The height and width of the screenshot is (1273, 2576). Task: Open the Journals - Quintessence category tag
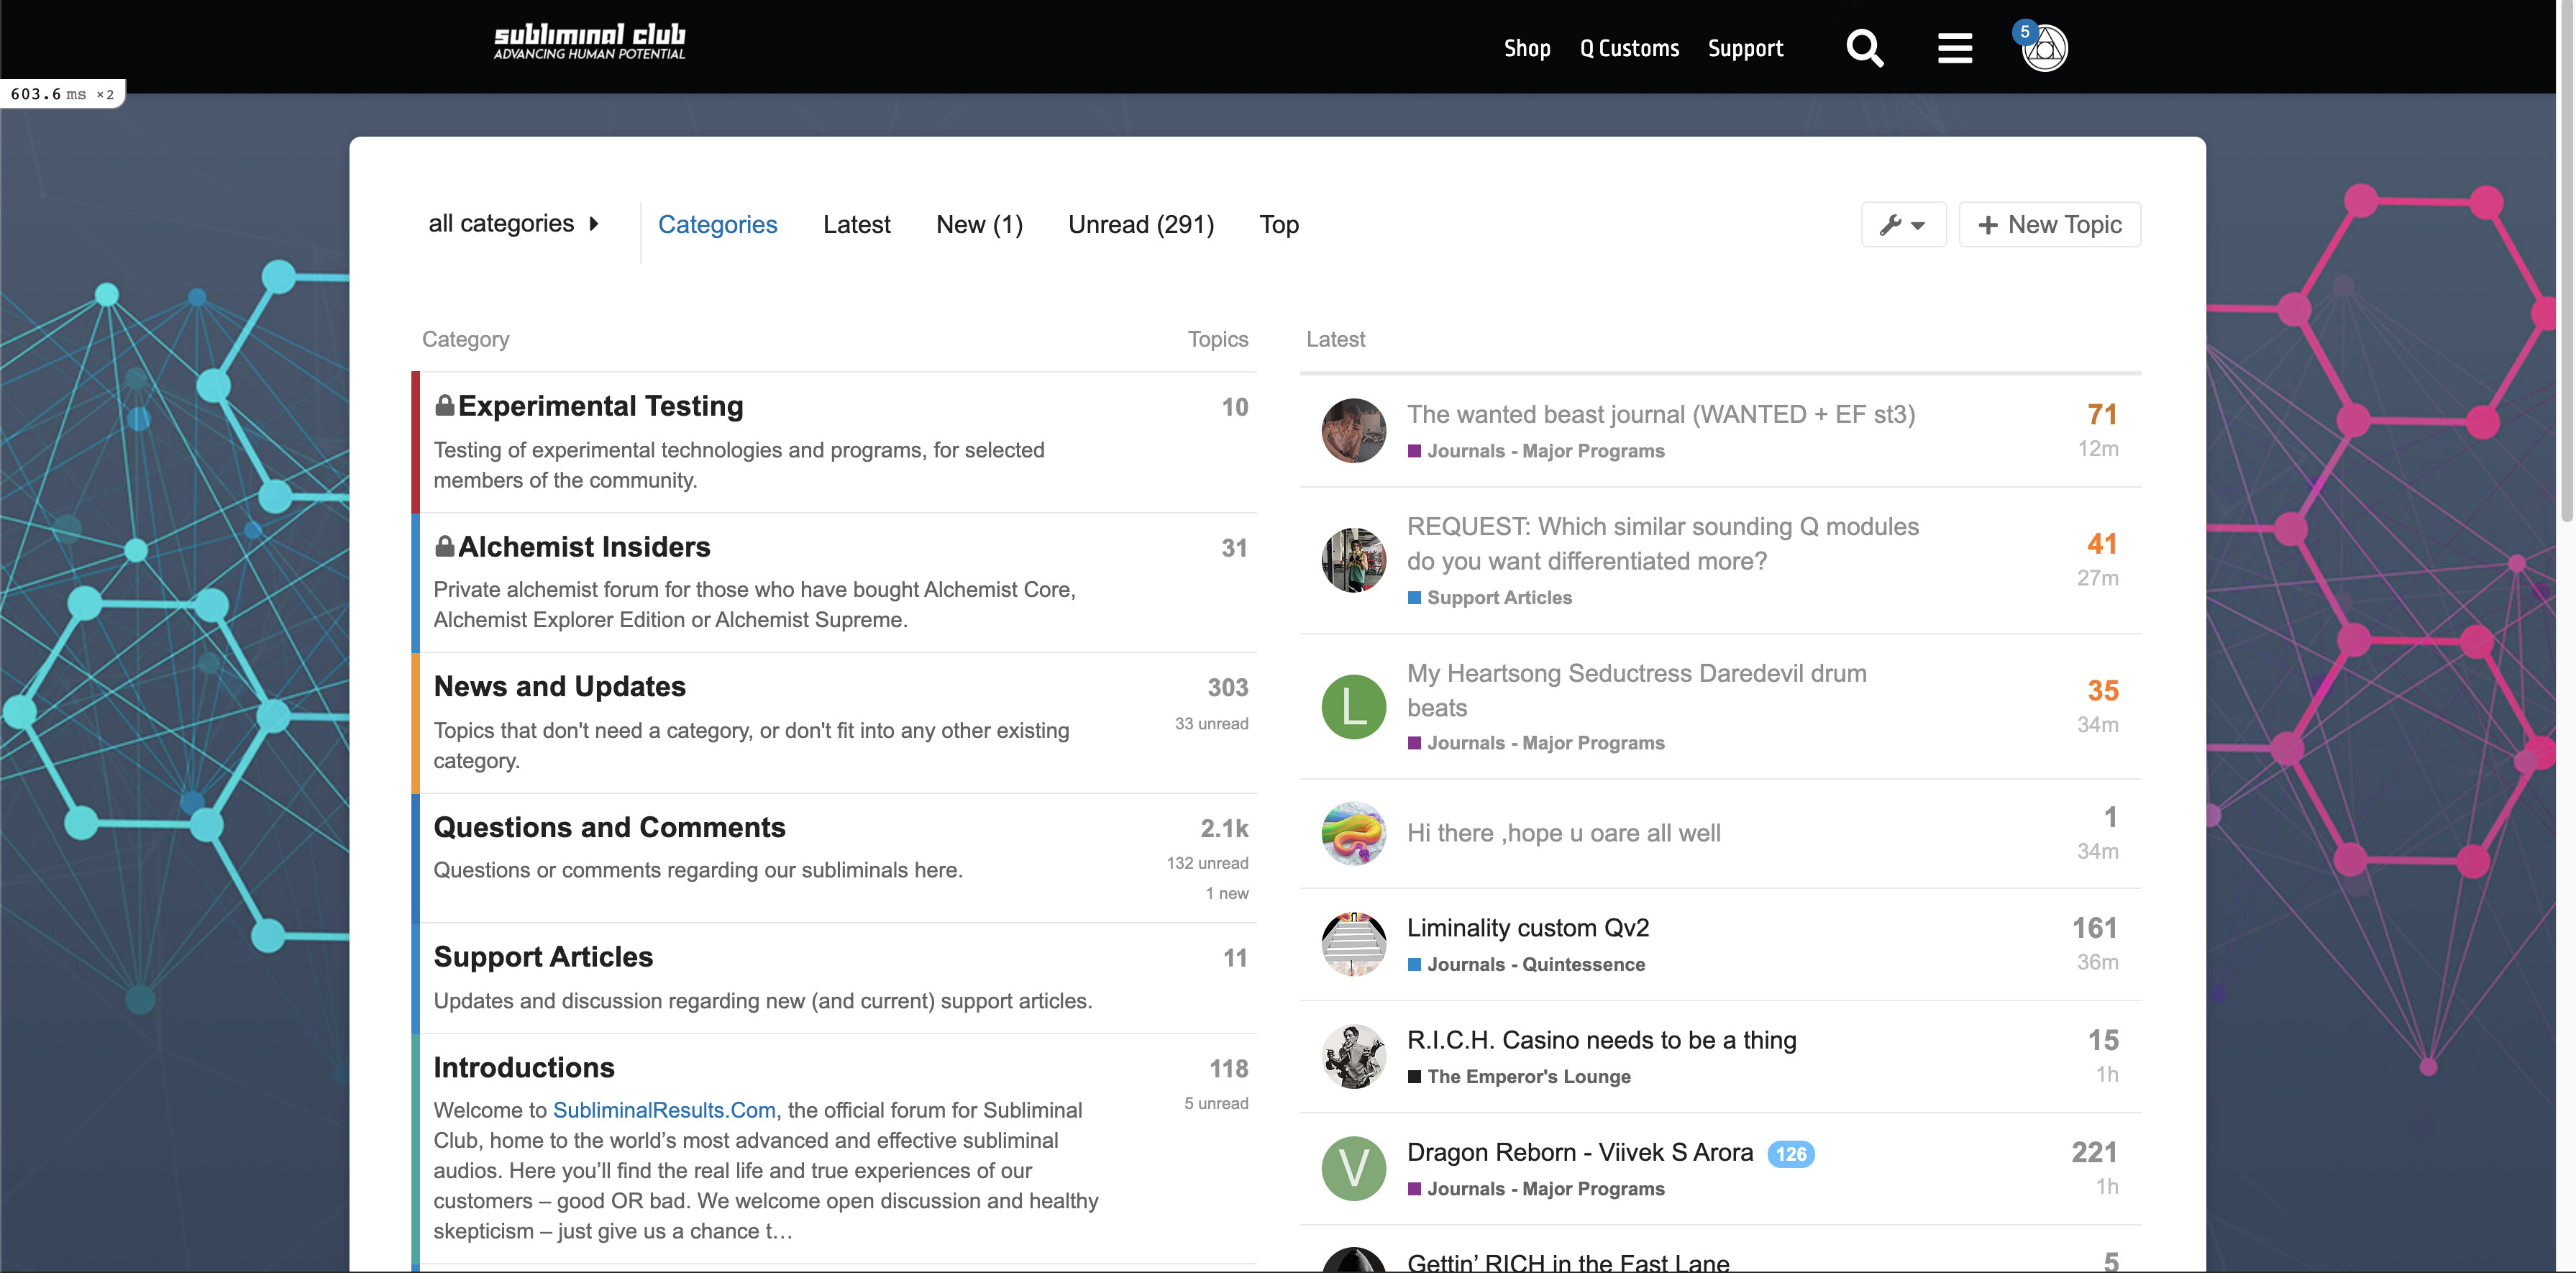pos(1526,965)
